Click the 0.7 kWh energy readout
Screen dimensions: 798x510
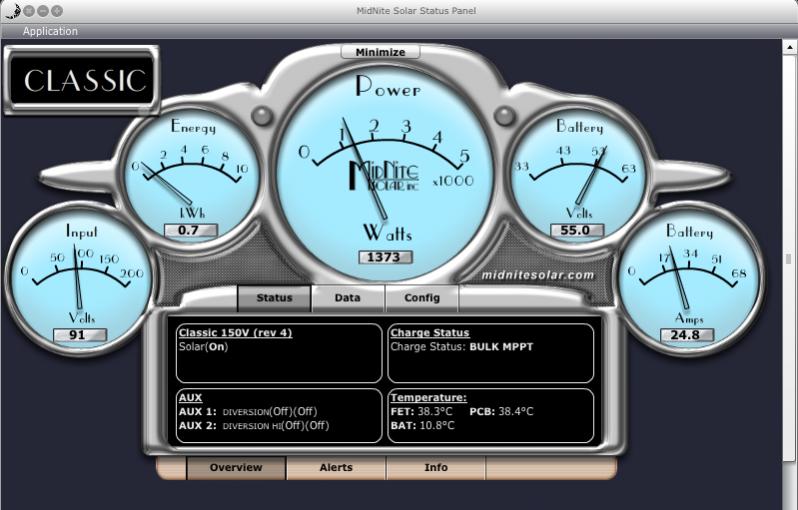[x=190, y=230]
